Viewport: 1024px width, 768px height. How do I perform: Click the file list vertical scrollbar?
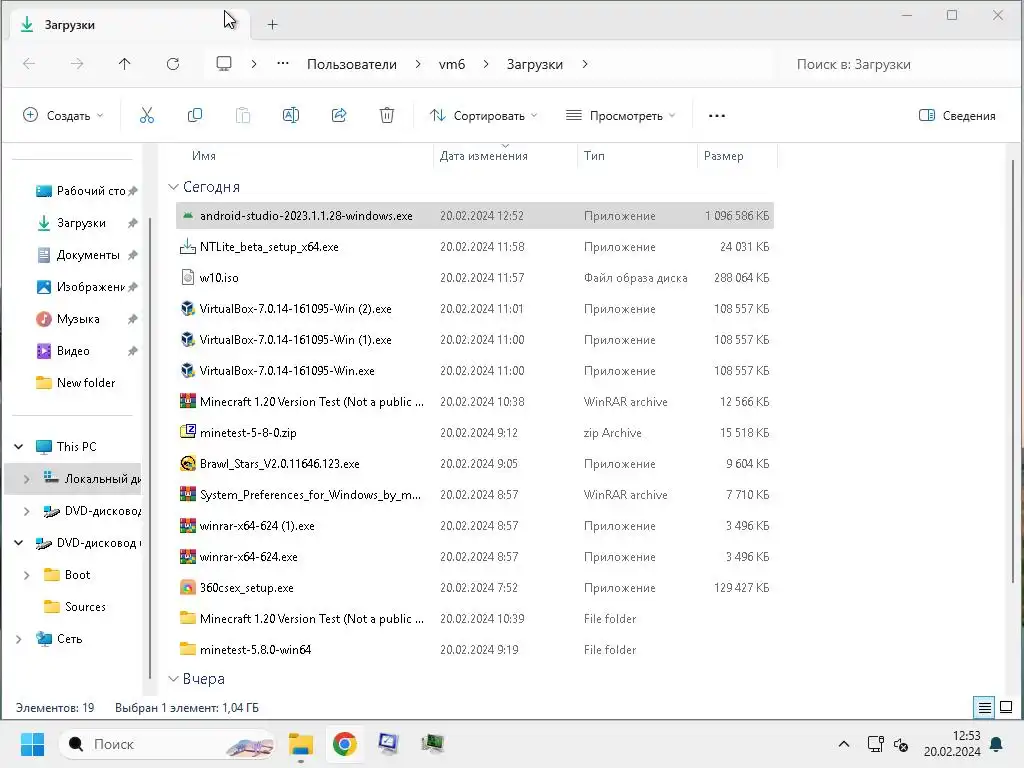click(x=1013, y=369)
